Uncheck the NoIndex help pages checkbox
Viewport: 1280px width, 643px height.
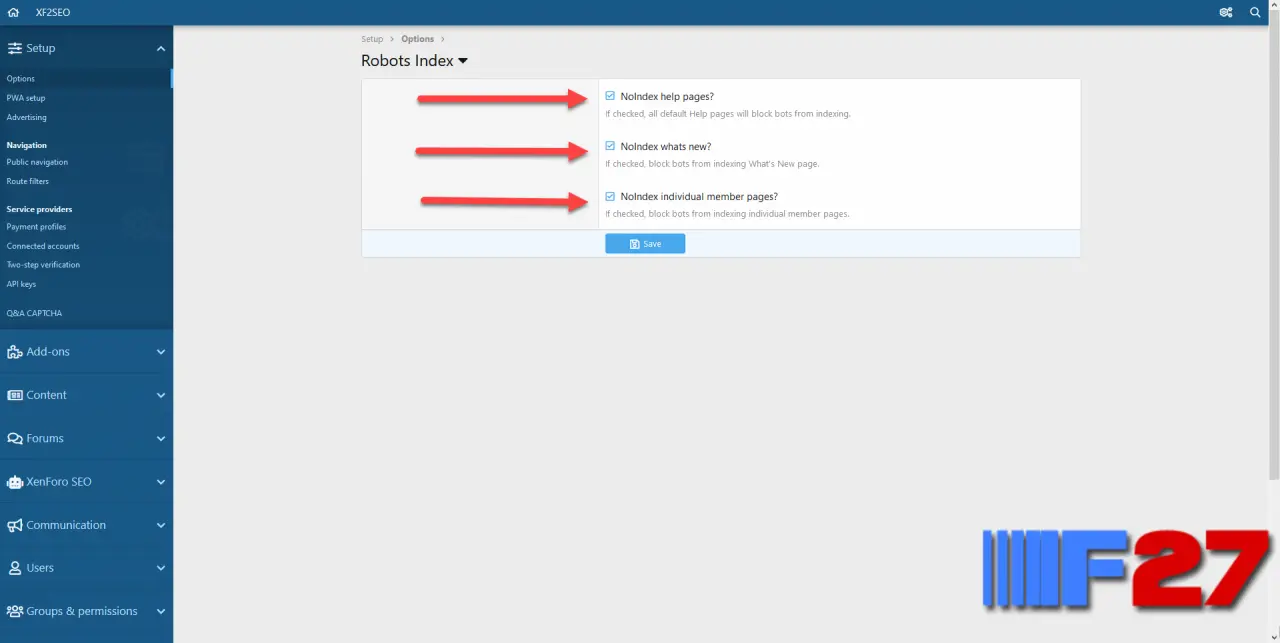610,96
